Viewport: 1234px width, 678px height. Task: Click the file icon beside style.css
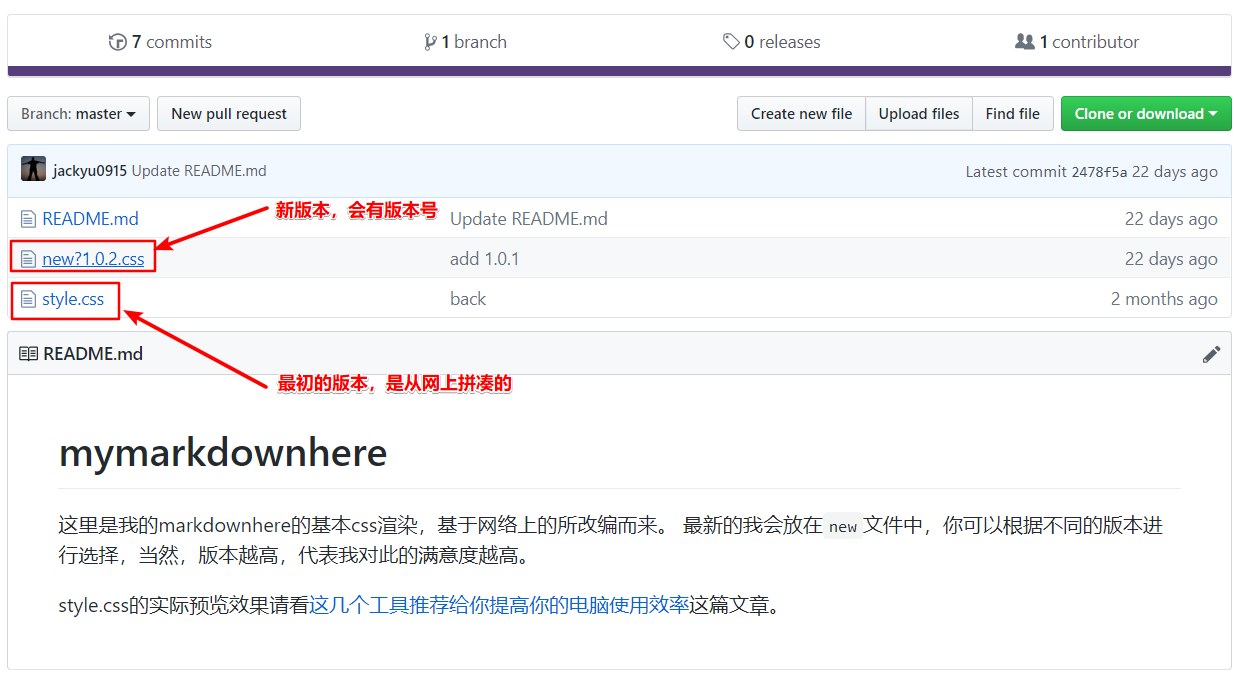[28, 299]
